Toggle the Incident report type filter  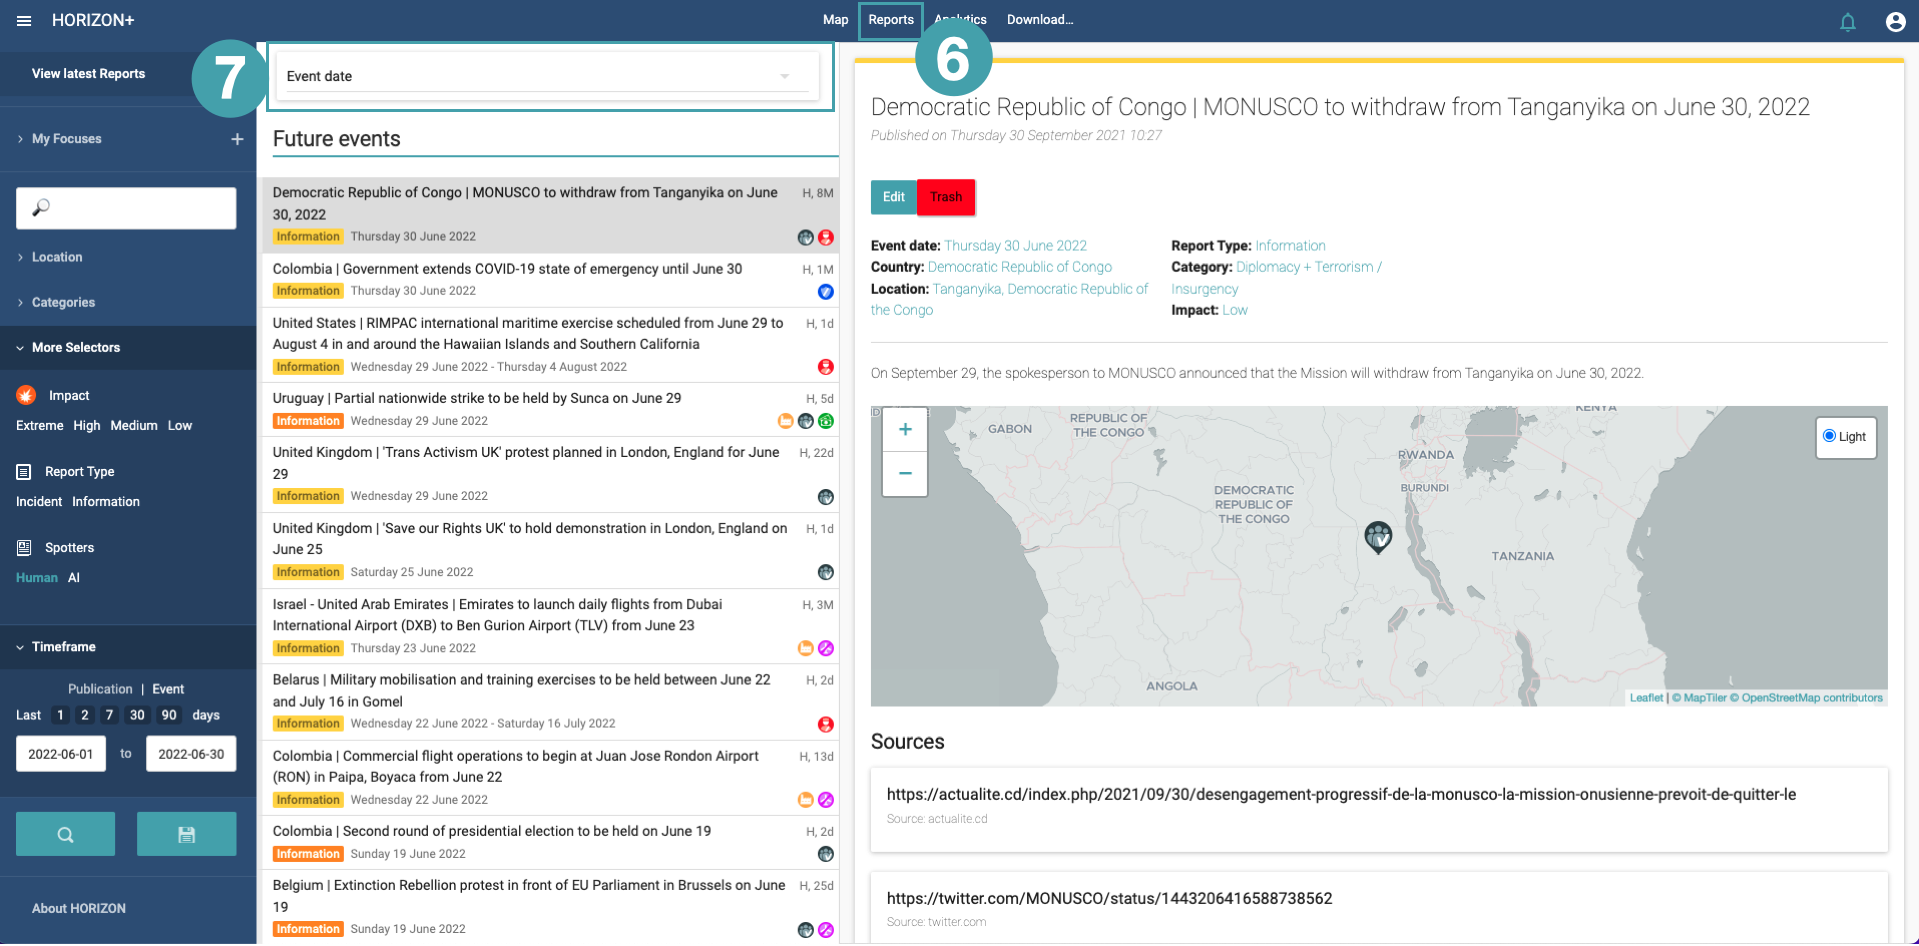tap(39, 502)
